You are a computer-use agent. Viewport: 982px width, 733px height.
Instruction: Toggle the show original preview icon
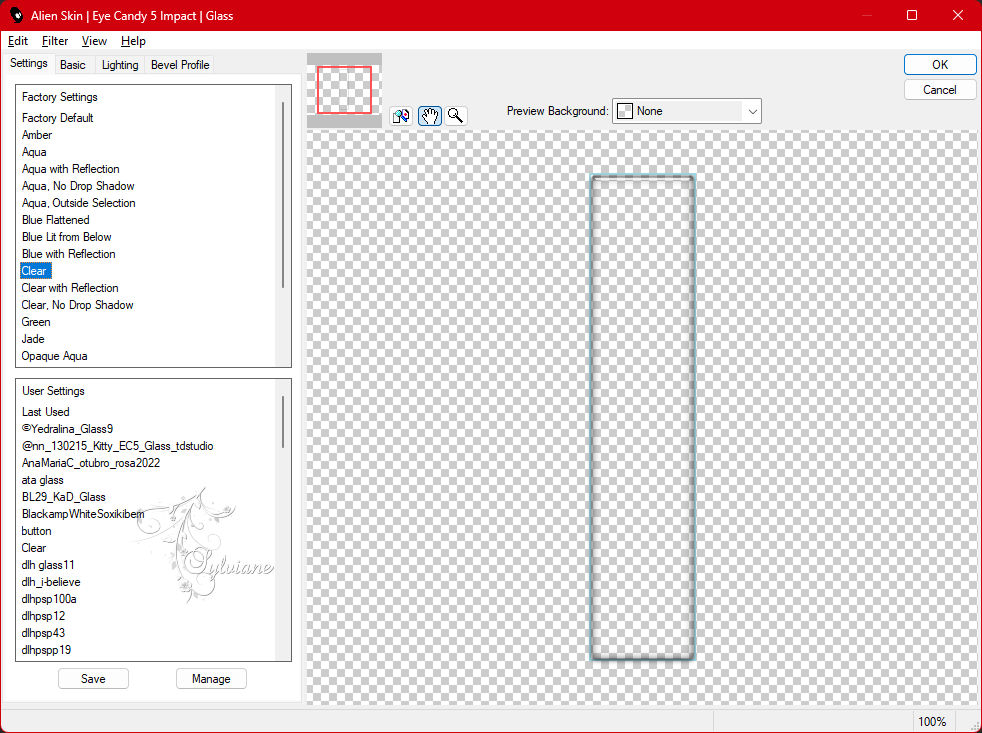click(x=401, y=116)
